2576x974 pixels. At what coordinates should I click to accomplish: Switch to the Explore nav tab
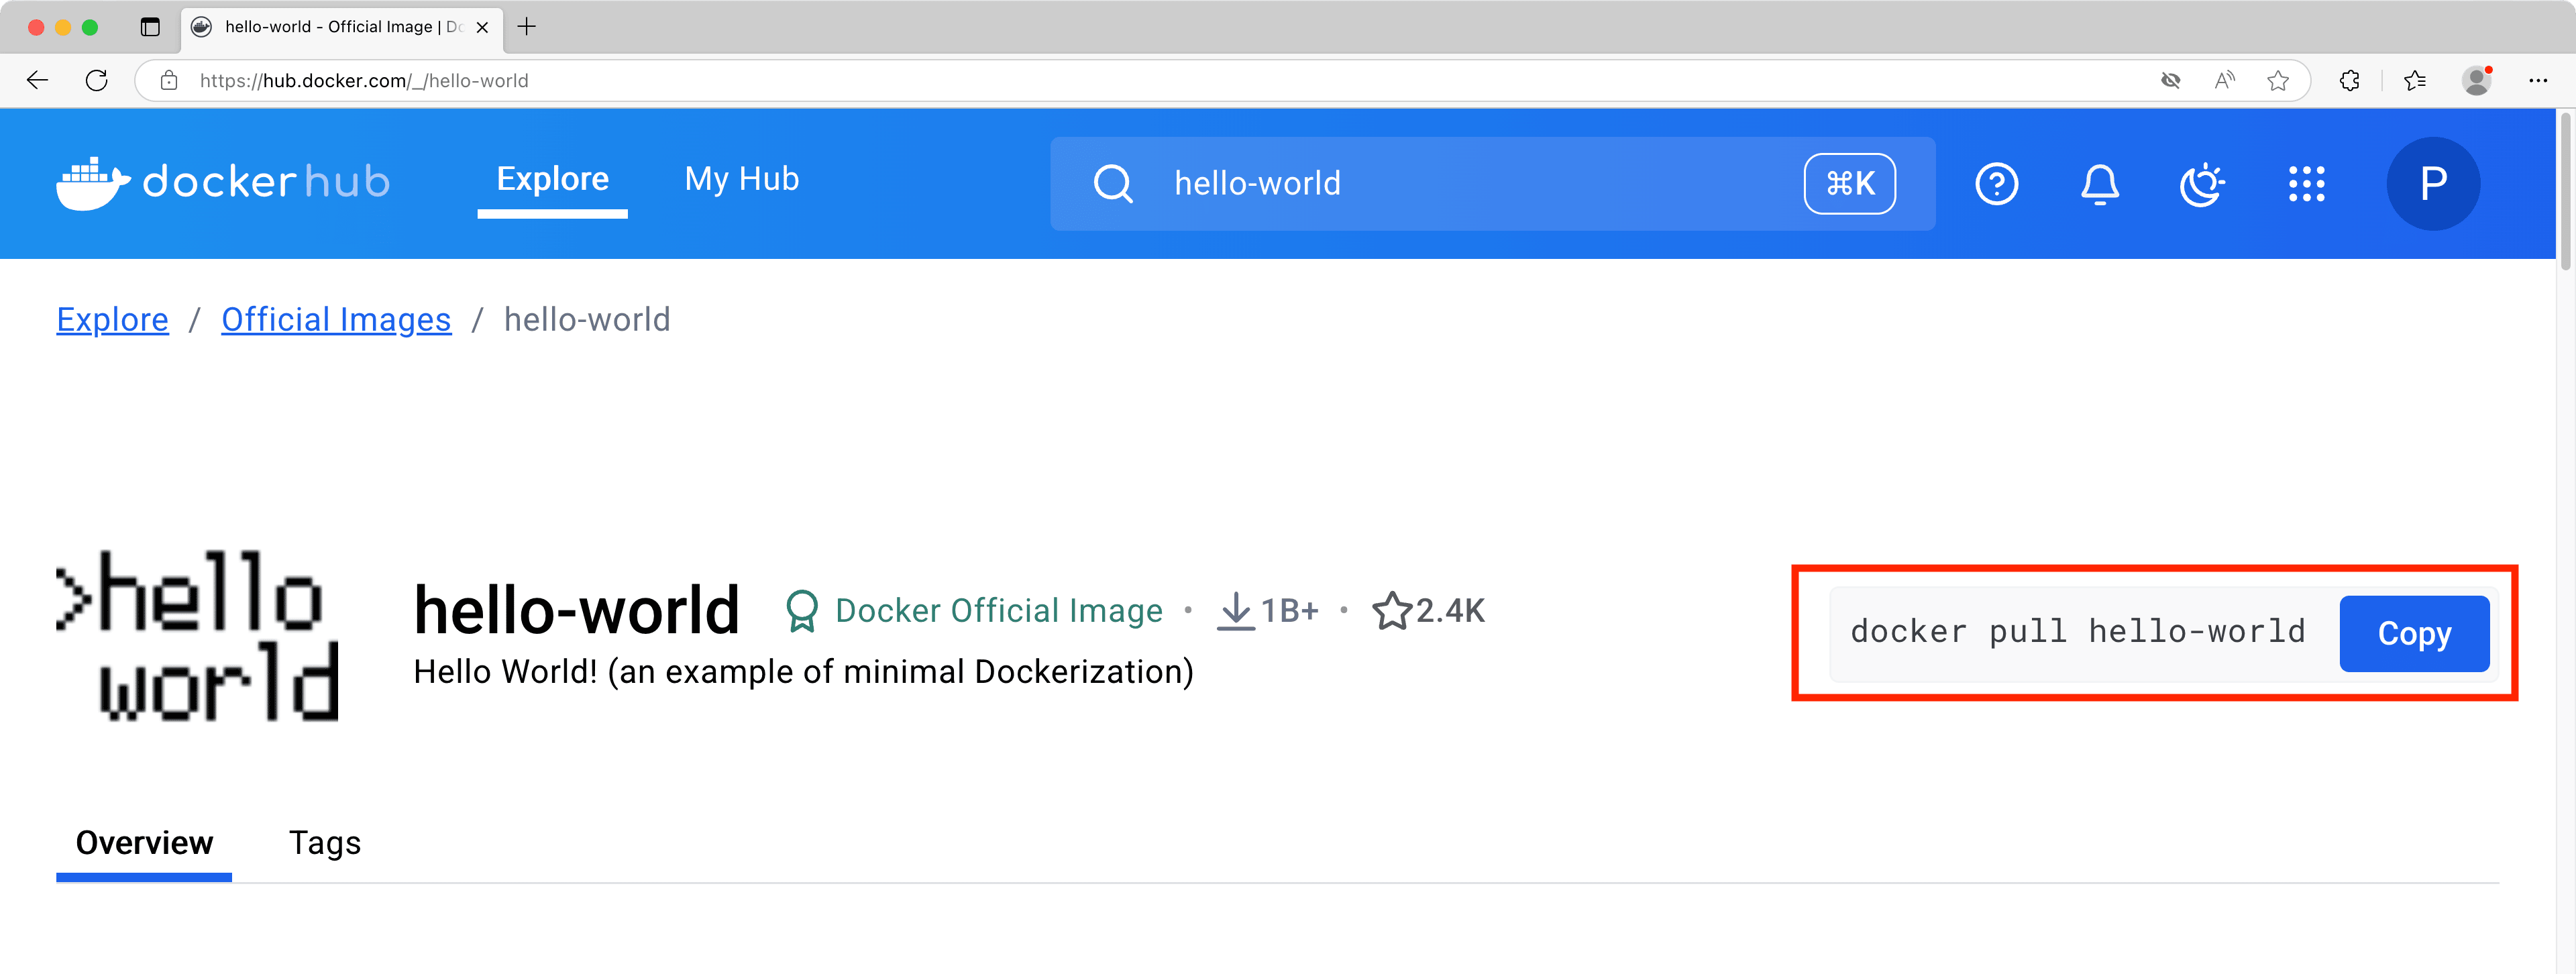coord(552,180)
